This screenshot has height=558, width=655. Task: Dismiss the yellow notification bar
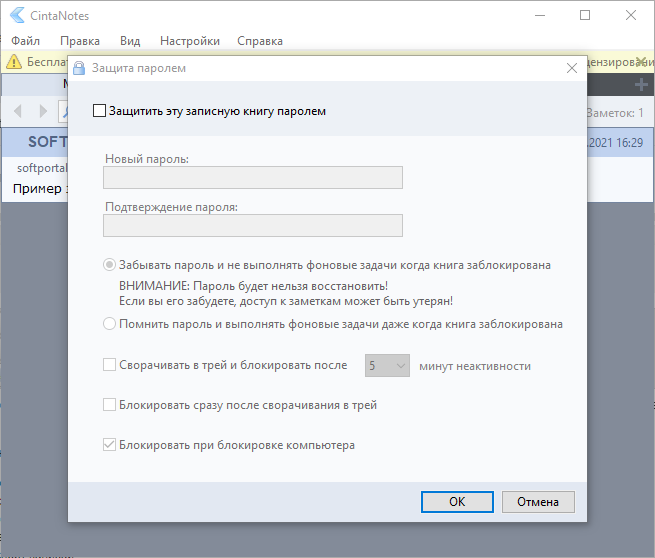[x=640, y=62]
